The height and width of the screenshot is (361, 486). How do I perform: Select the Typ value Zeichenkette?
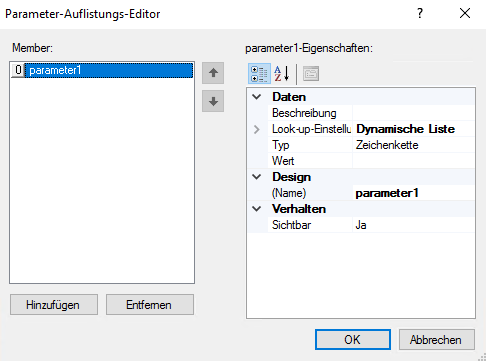tap(413, 145)
